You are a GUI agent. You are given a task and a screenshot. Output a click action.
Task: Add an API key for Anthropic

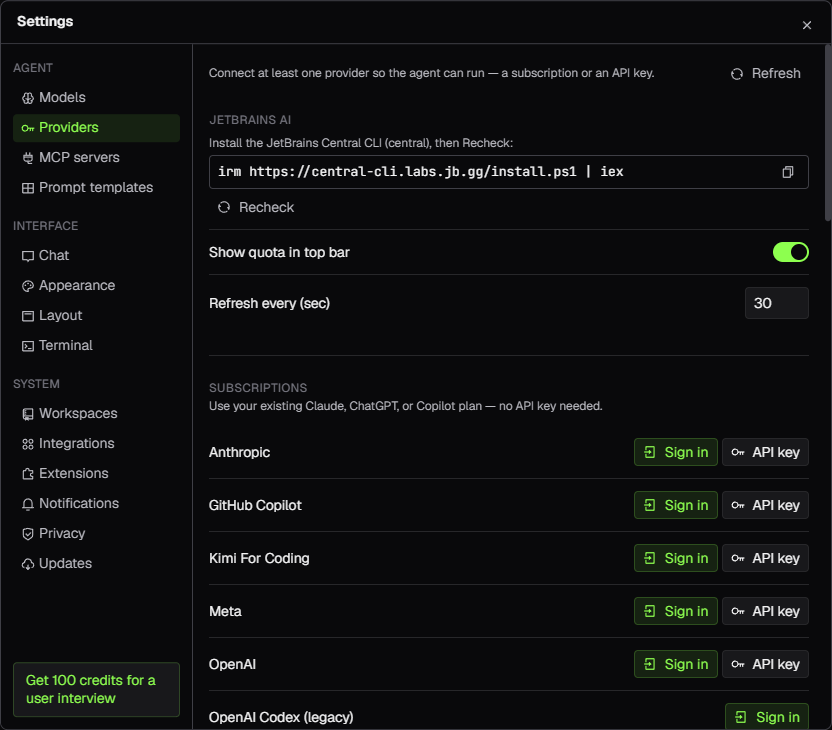click(765, 452)
